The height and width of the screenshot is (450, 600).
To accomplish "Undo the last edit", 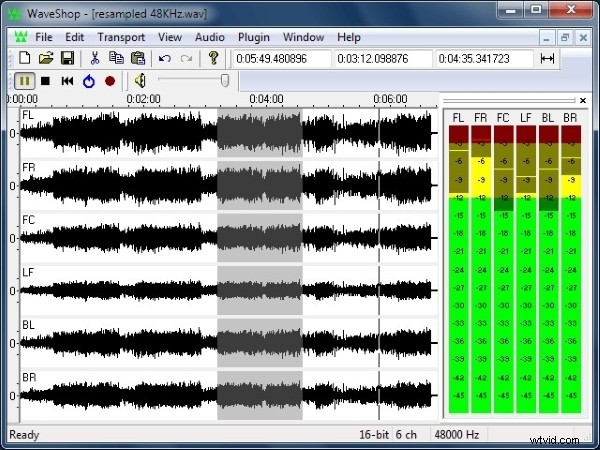I will [x=165, y=59].
